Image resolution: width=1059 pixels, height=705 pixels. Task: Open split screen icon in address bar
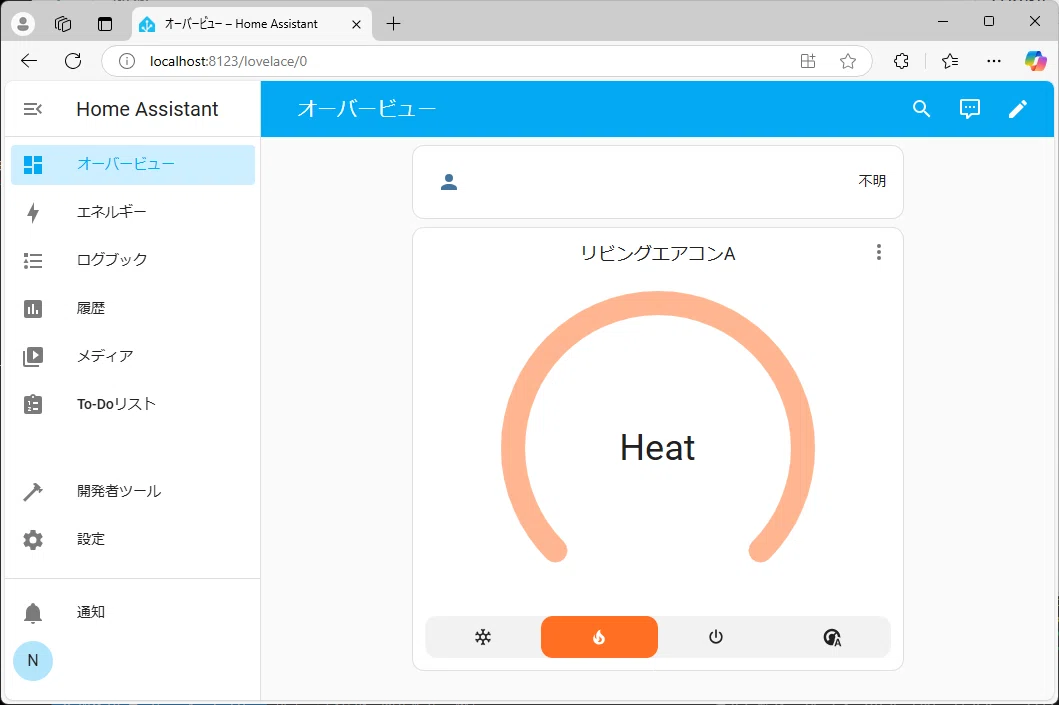click(808, 61)
